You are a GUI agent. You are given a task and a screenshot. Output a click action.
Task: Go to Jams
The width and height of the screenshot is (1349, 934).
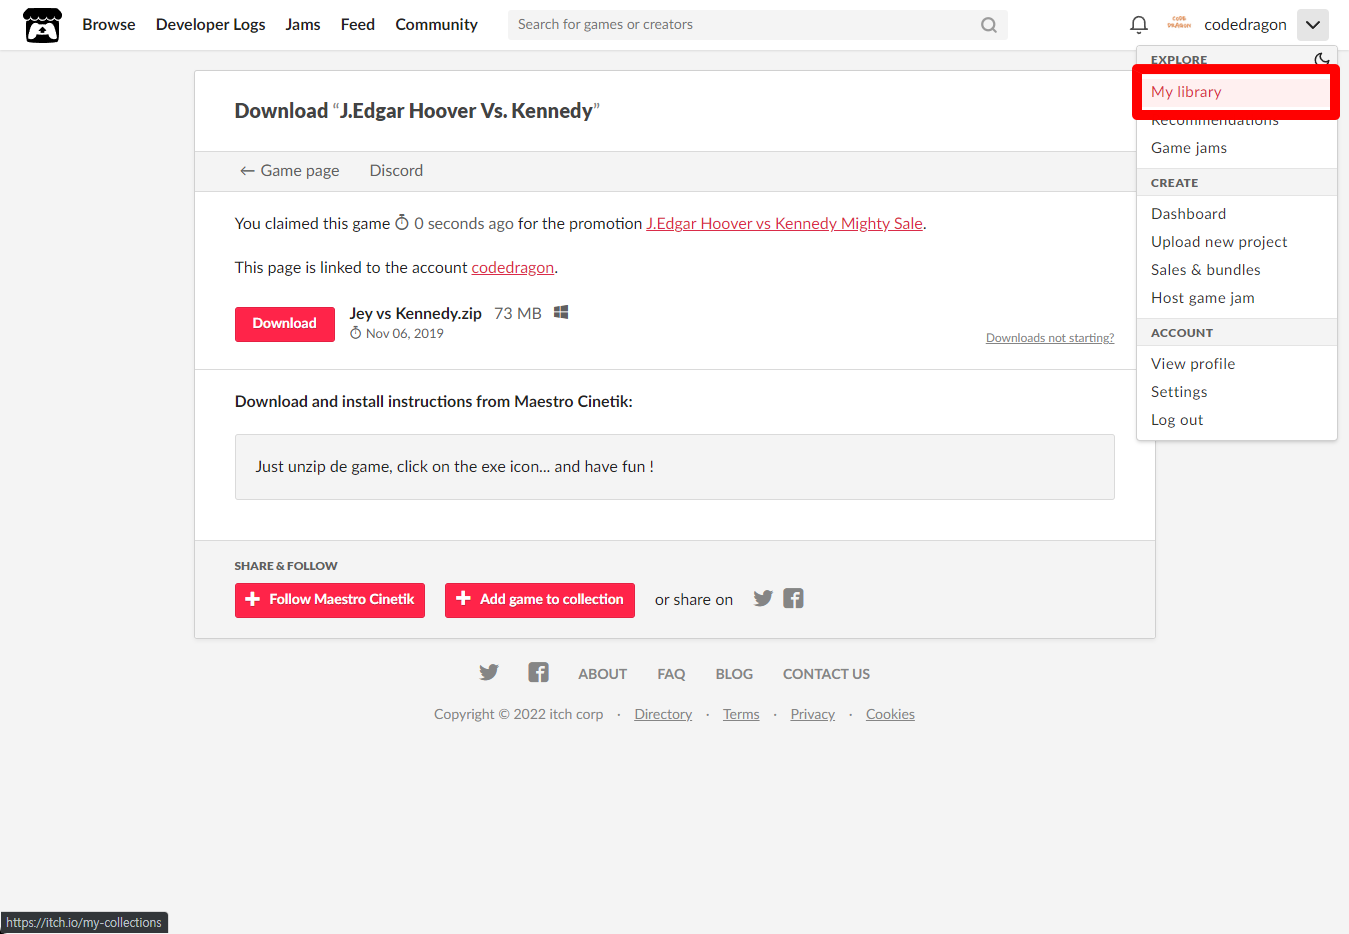click(x=303, y=25)
